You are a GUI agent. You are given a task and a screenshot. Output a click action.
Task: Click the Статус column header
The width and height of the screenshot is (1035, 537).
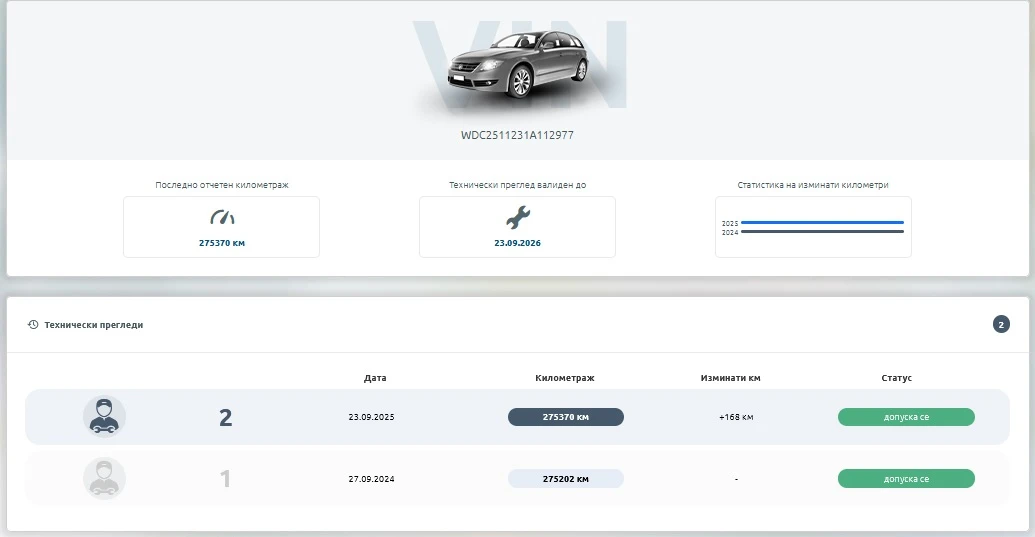coord(896,378)
